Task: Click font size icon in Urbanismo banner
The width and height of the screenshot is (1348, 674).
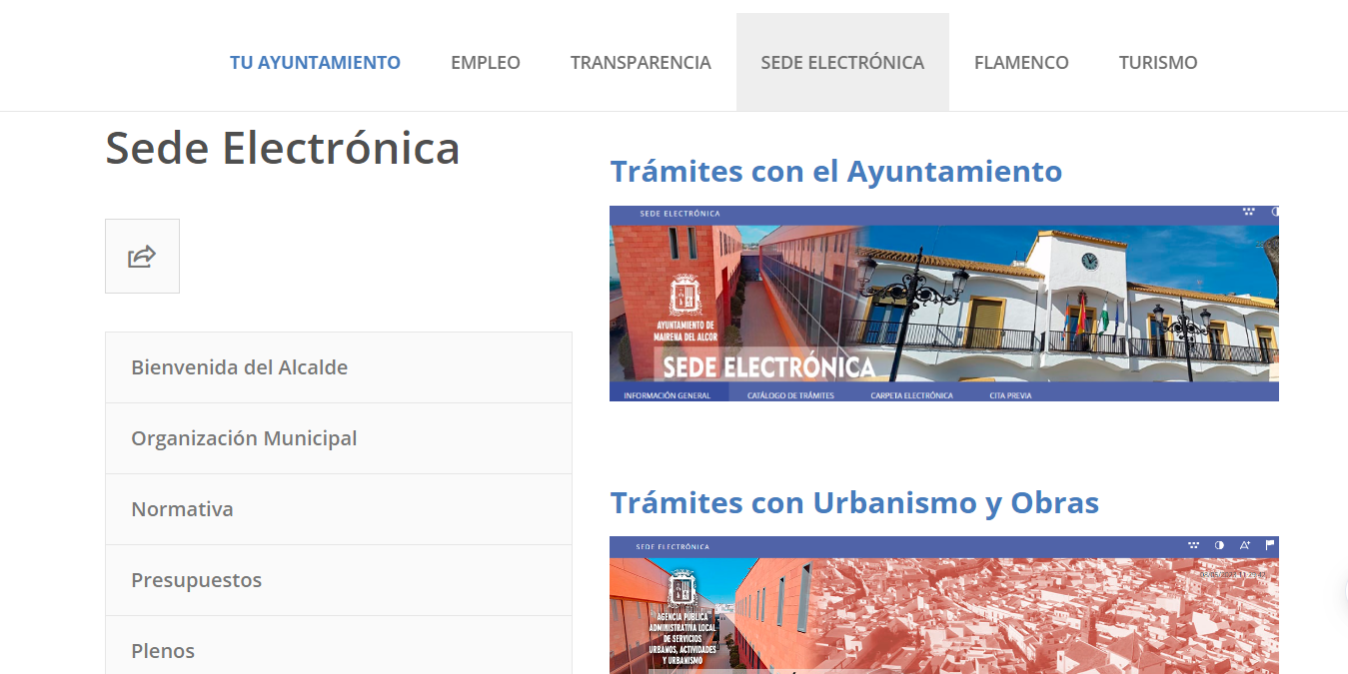Action: pyautogui.click(x=1245, y=545)
